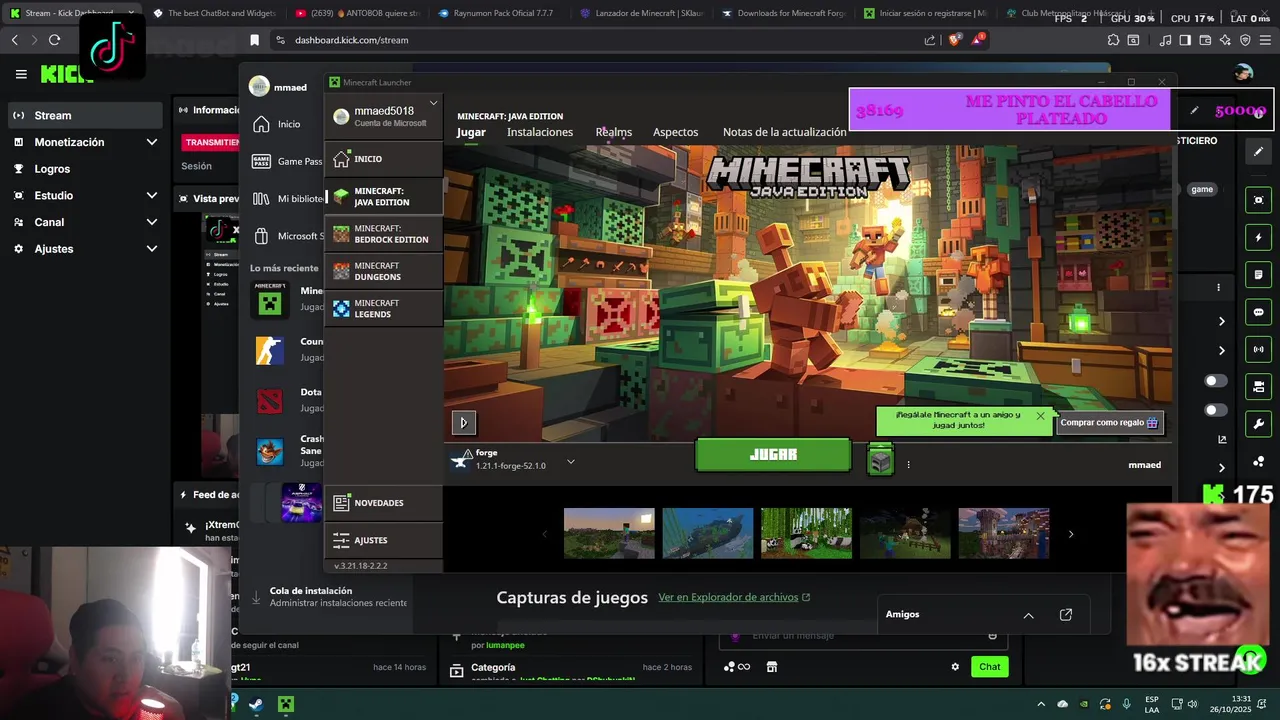Collapse the Amigos panel chevron
The image size is (1280, 720).
(1028, 615)
